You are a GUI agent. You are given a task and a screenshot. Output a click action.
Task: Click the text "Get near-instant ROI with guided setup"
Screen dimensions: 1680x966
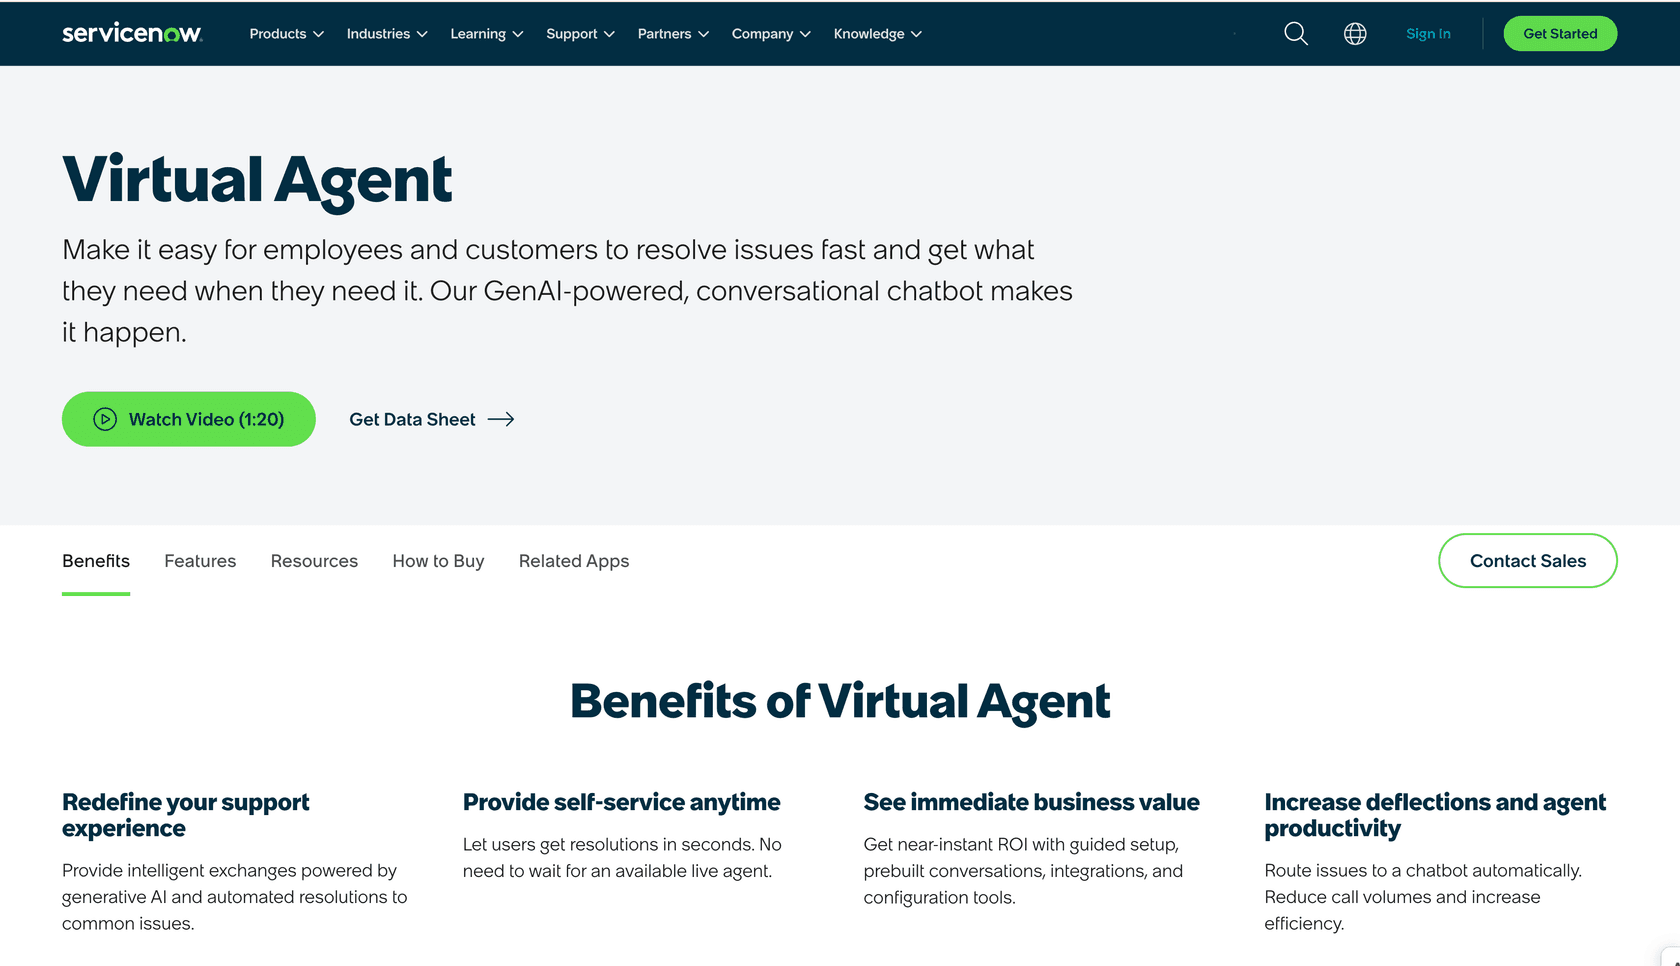pyautogui.click(x=1021, y=845)
